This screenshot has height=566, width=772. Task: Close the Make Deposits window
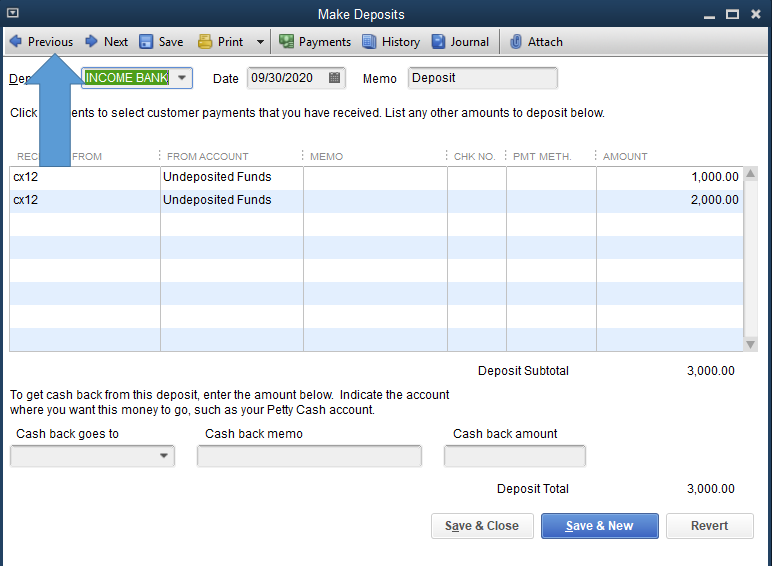[x=756, y=14]
